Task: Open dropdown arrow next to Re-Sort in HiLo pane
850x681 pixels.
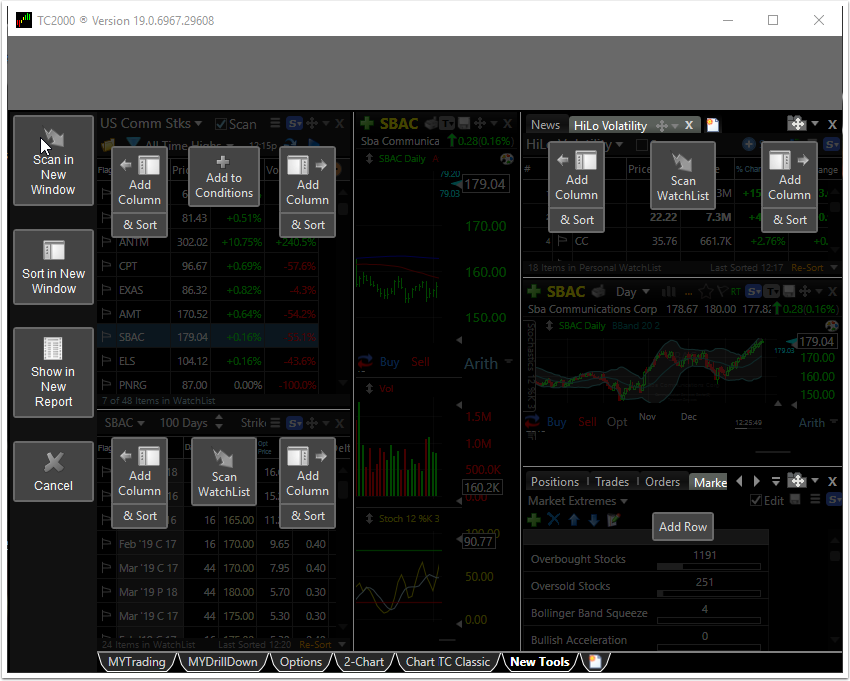Action: pos(834,267)
